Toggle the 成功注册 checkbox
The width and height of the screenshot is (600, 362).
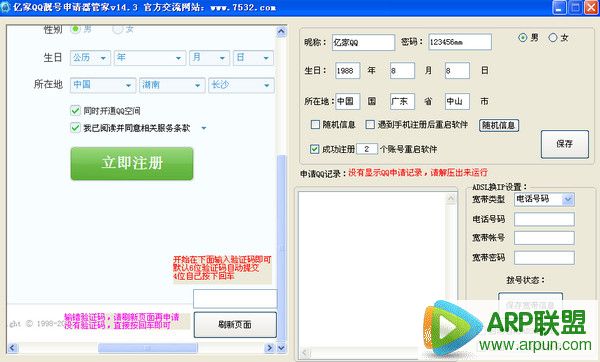tap(315, 149)
